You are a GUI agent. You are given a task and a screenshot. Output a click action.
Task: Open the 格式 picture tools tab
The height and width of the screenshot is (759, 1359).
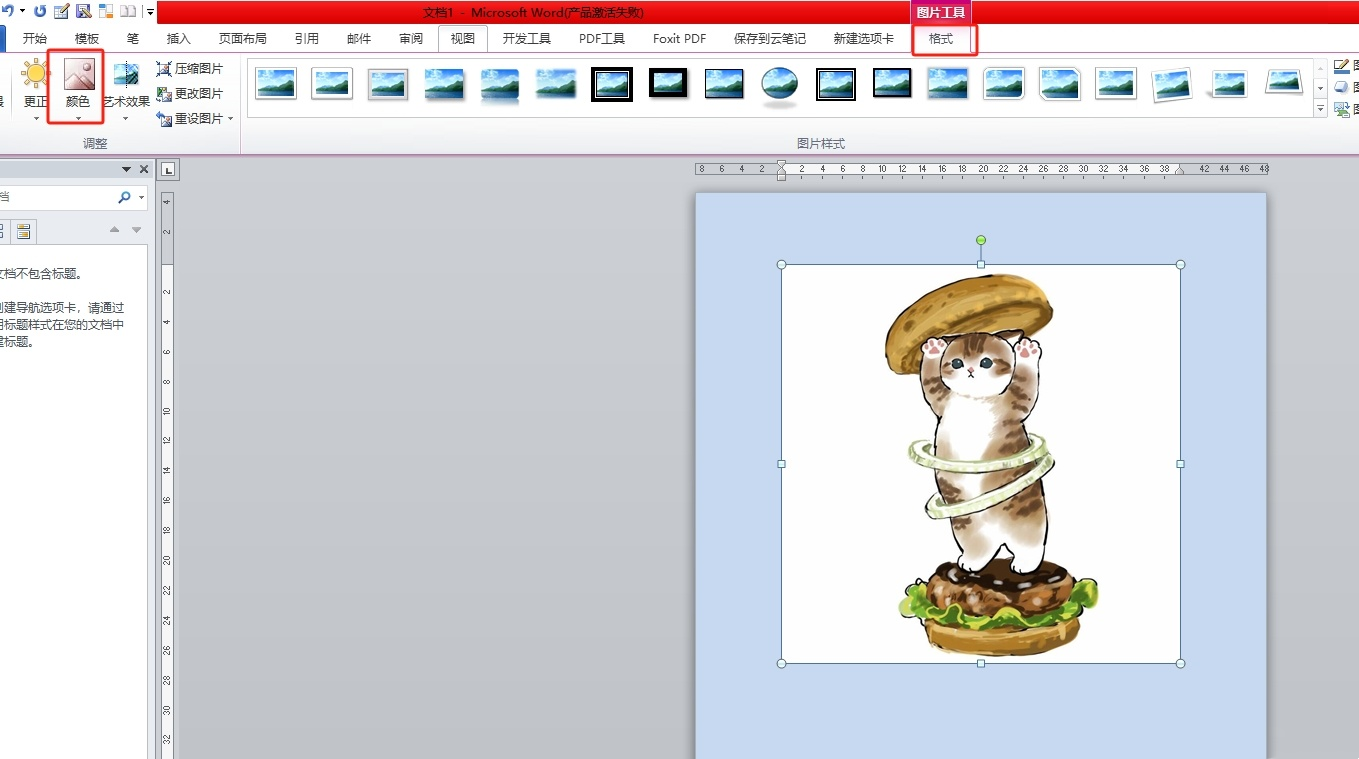coord(941,39)
